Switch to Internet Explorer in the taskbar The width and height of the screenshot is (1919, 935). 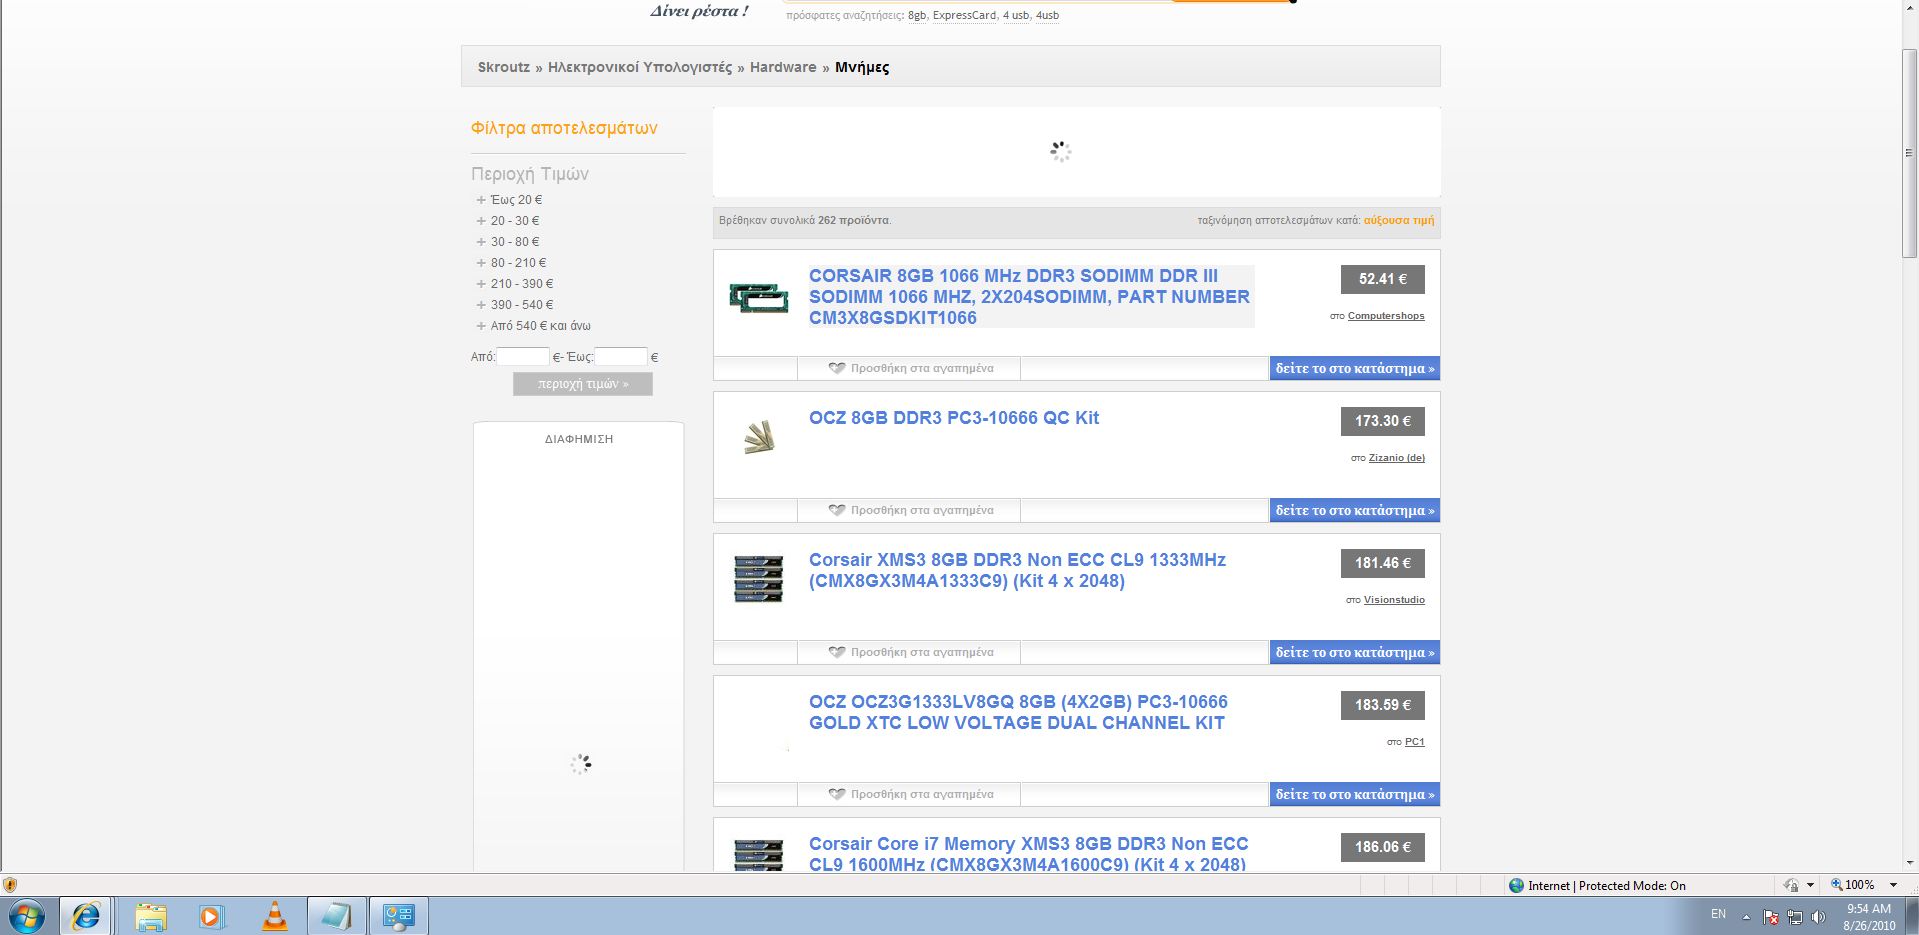[86, 915]
